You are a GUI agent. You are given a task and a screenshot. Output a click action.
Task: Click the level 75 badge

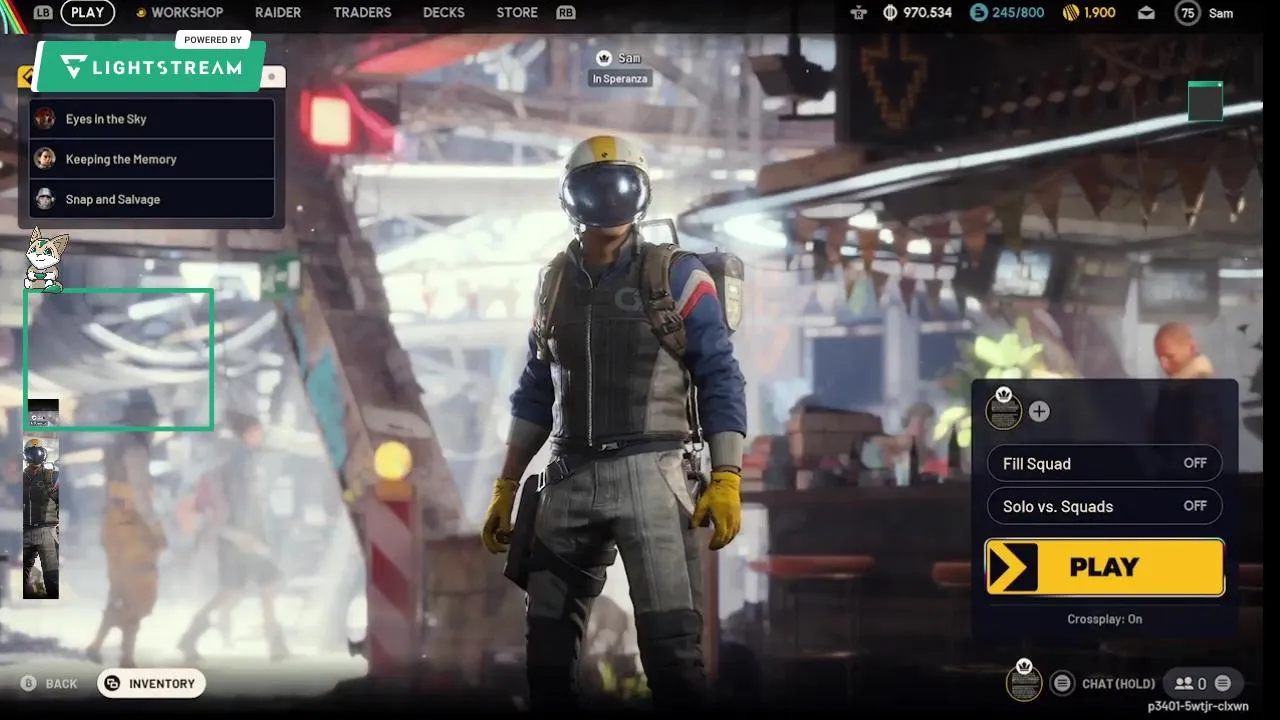click(x=1187, y=13)
